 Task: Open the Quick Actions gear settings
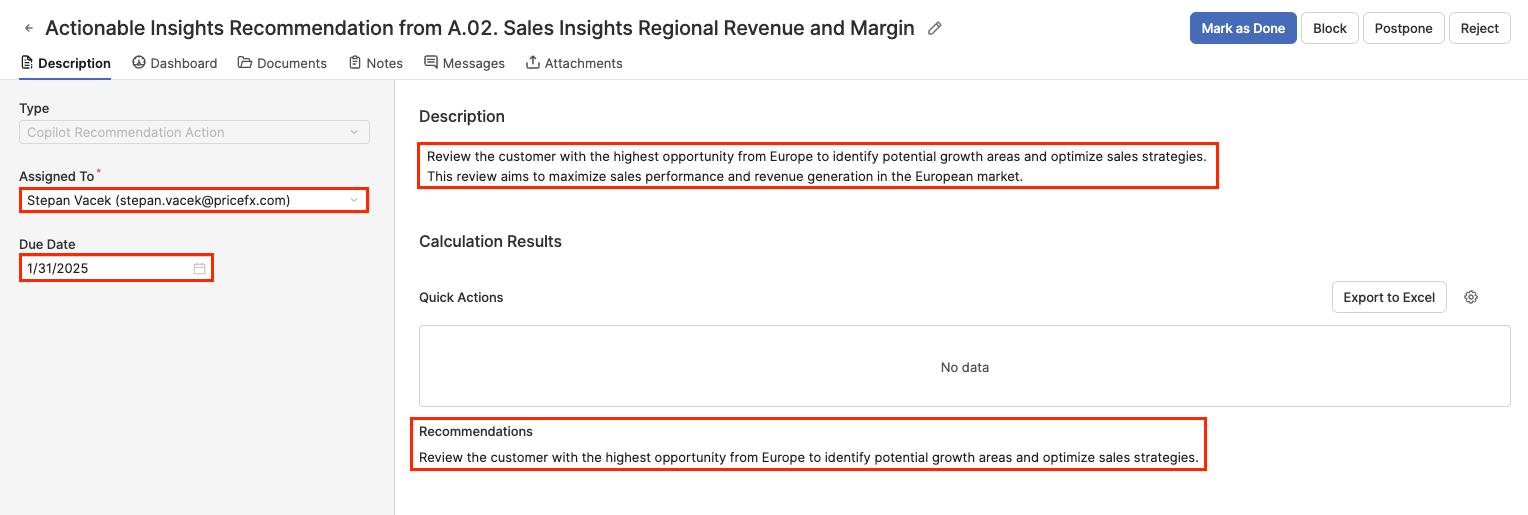1471,297
